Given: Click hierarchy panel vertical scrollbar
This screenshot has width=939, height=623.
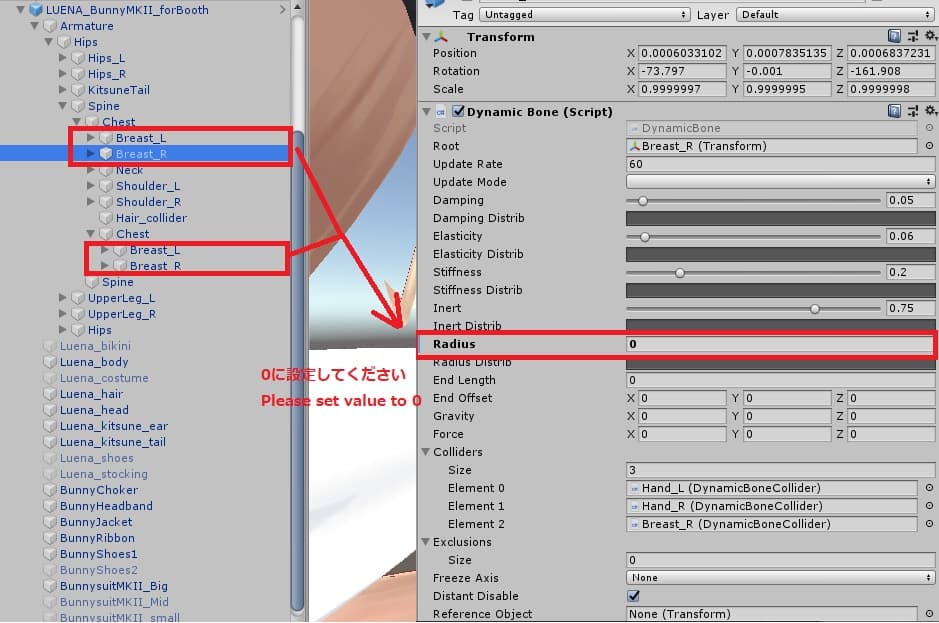Looking at the screenshot, I should [x=297, y=370].
